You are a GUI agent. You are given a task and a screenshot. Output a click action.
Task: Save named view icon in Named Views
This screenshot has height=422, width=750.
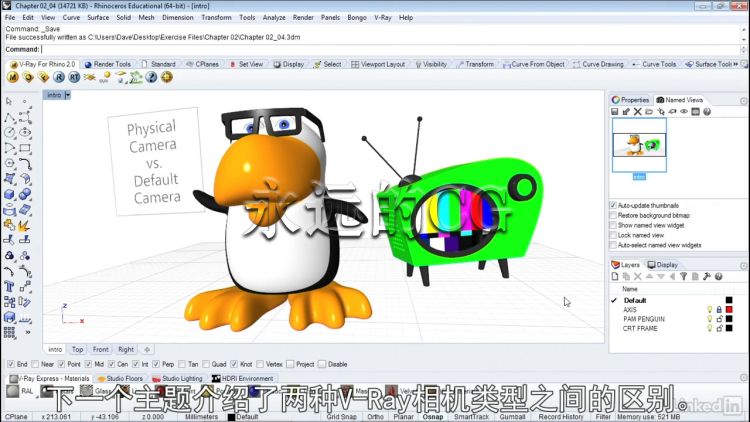(615, 111)
